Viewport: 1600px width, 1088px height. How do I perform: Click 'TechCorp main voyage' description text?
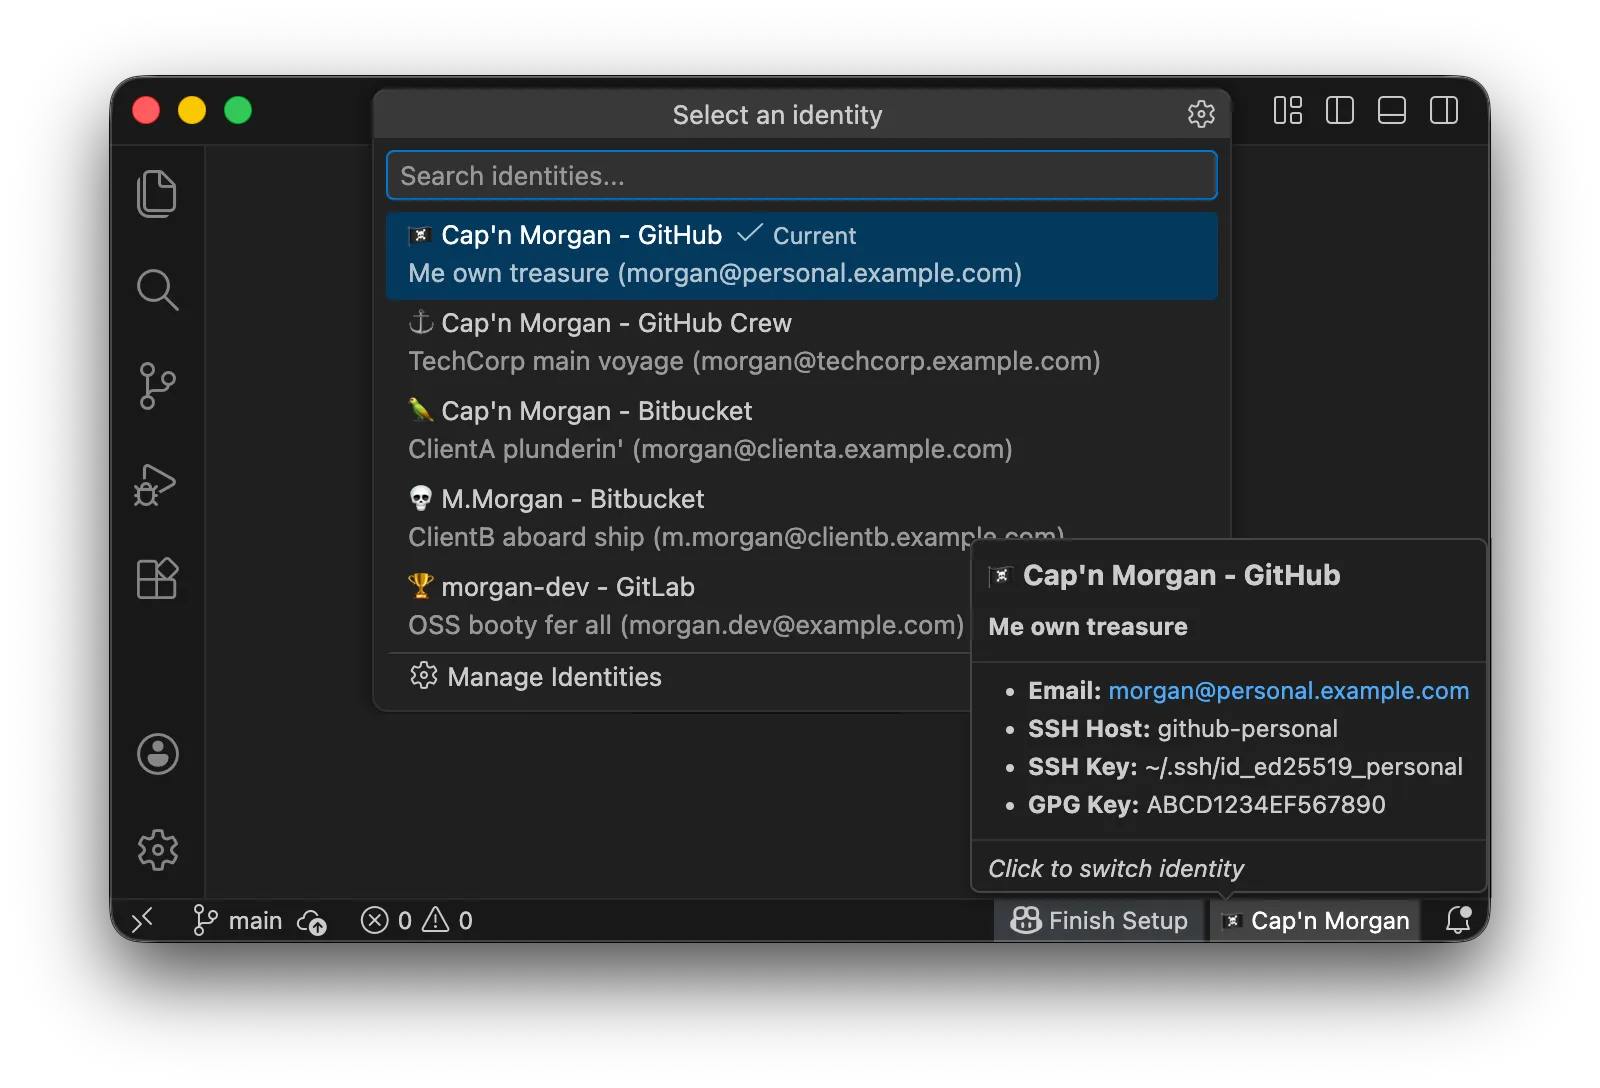coord(546,361)
